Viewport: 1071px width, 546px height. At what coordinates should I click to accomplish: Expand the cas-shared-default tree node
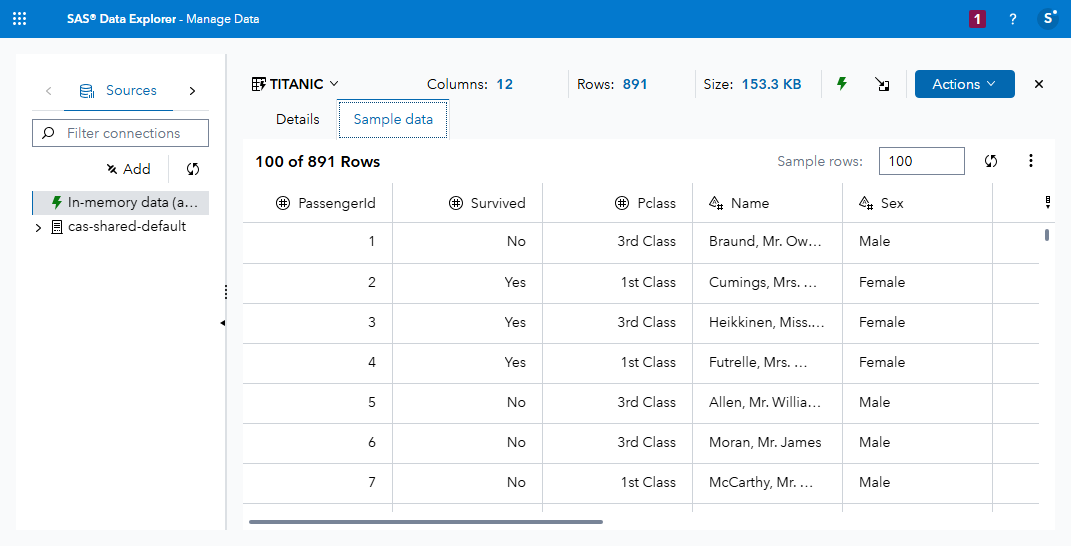[x=39, y=227]
